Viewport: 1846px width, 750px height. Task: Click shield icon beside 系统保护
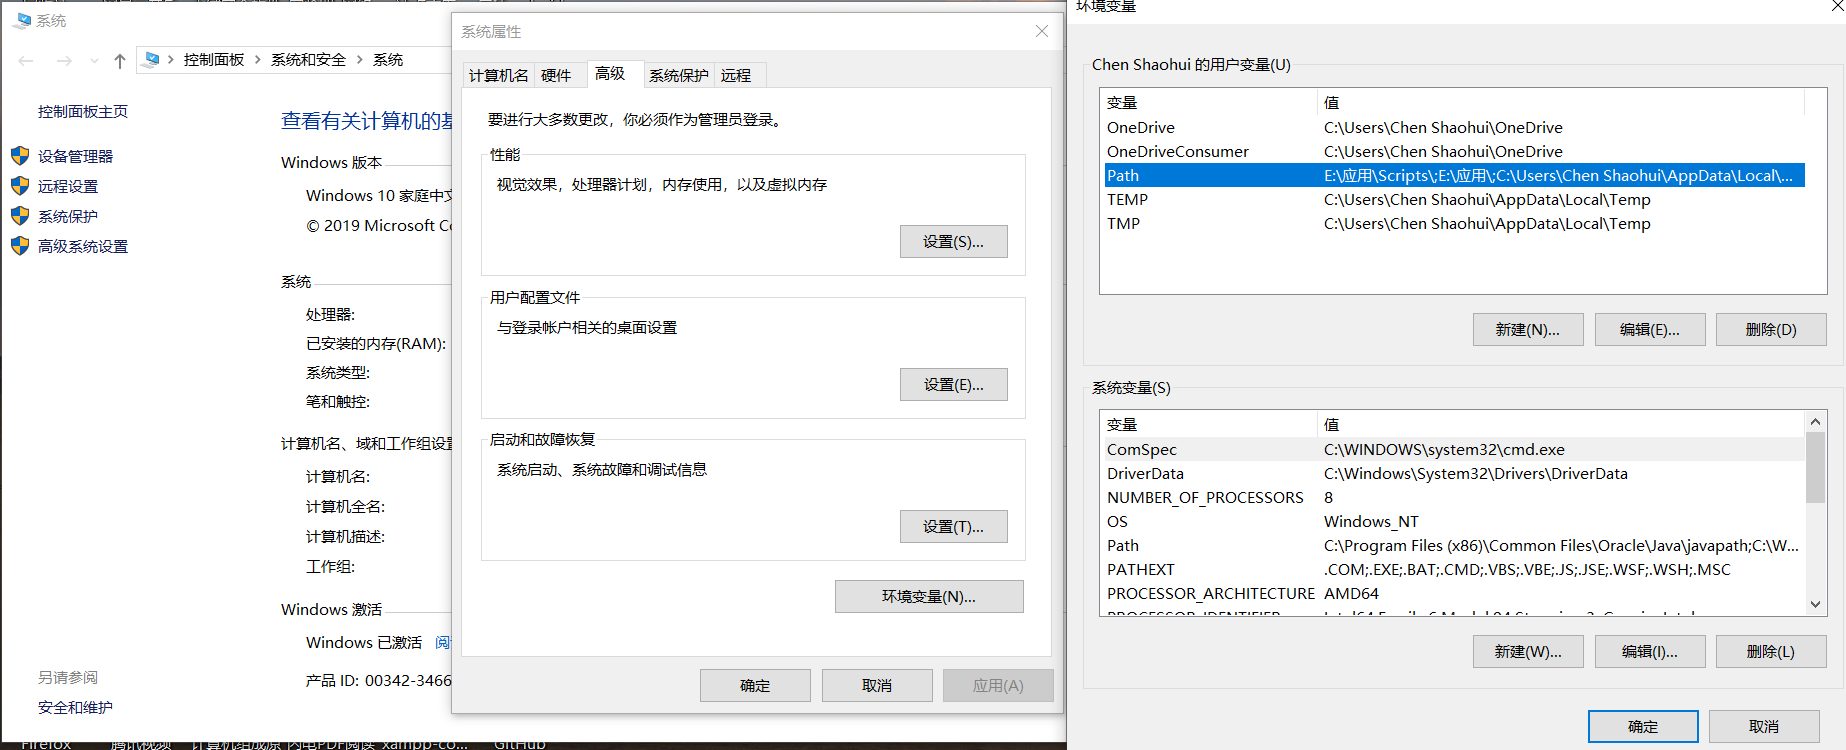pyautogui.click(x=20, y=216)
